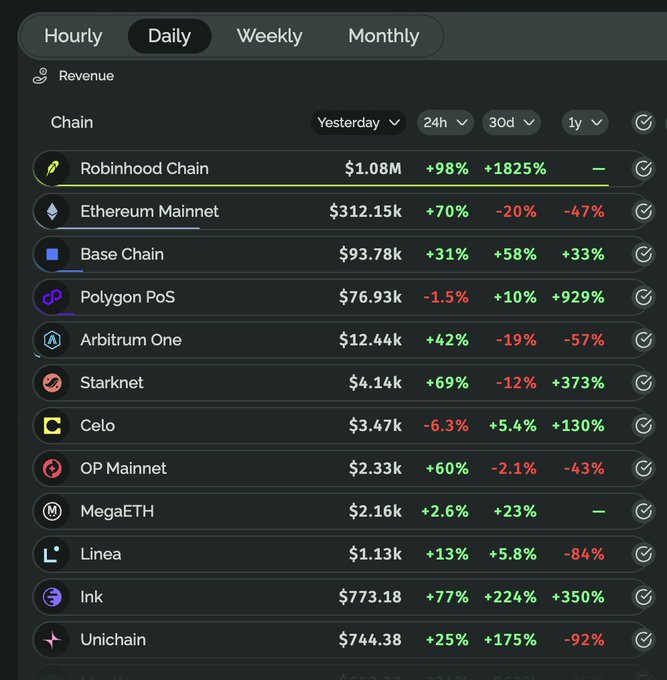Toggle check circle for MegaETH row
This screenshot has width=667, height=680.
pos(643,511)
